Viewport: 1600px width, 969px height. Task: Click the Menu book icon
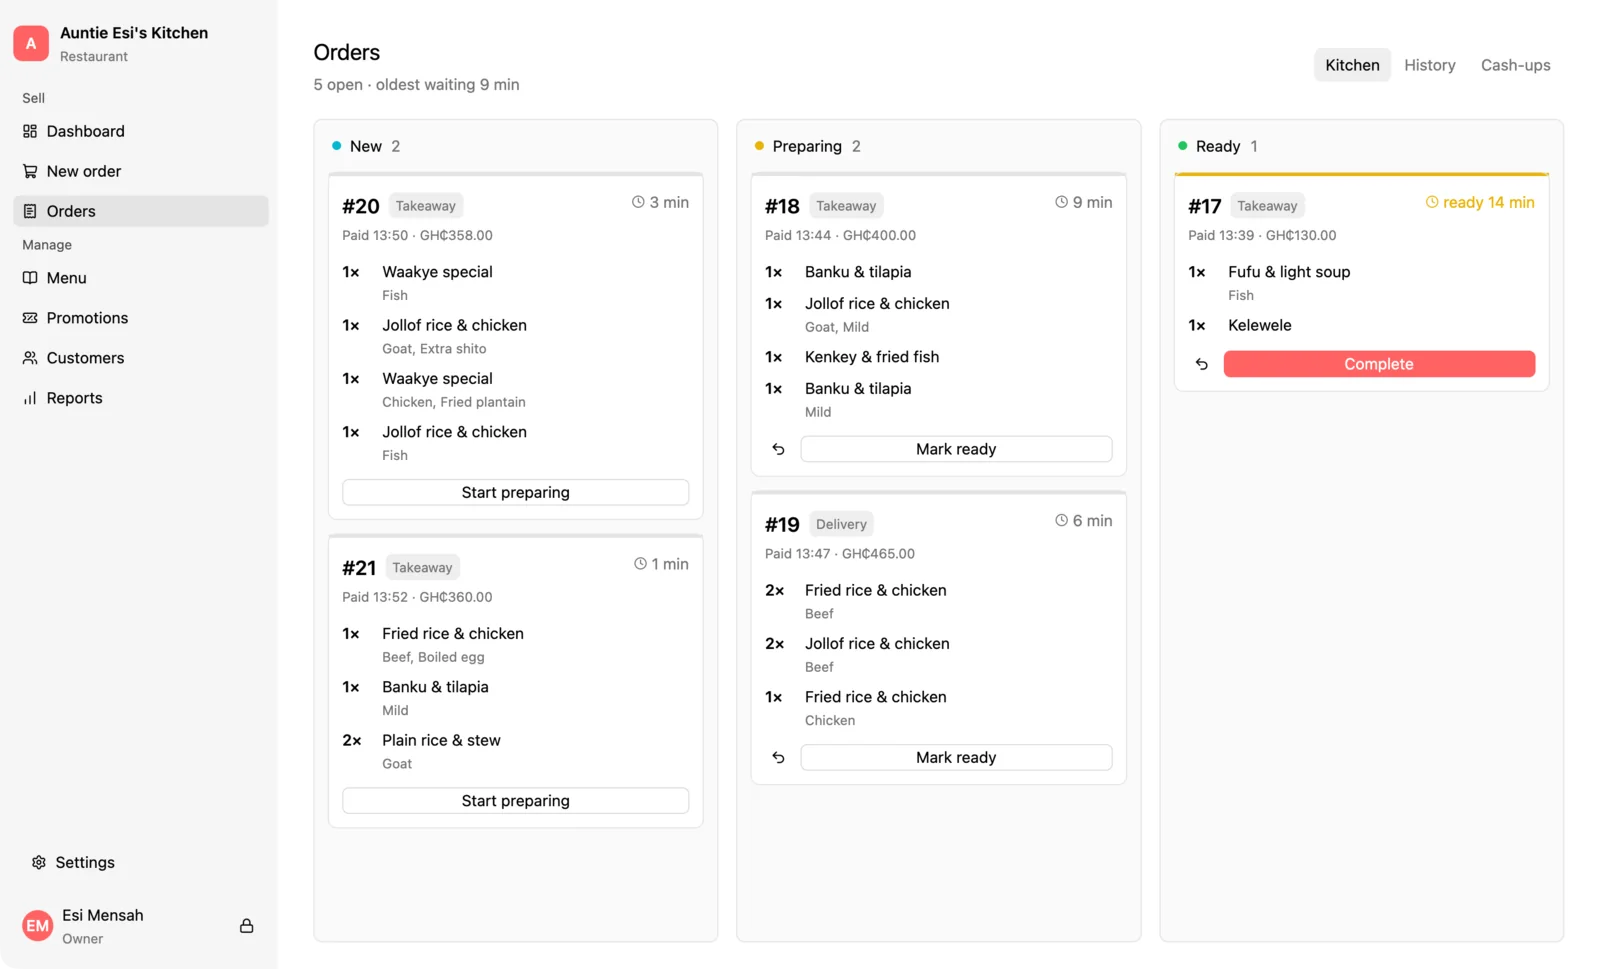click(30, 278)
